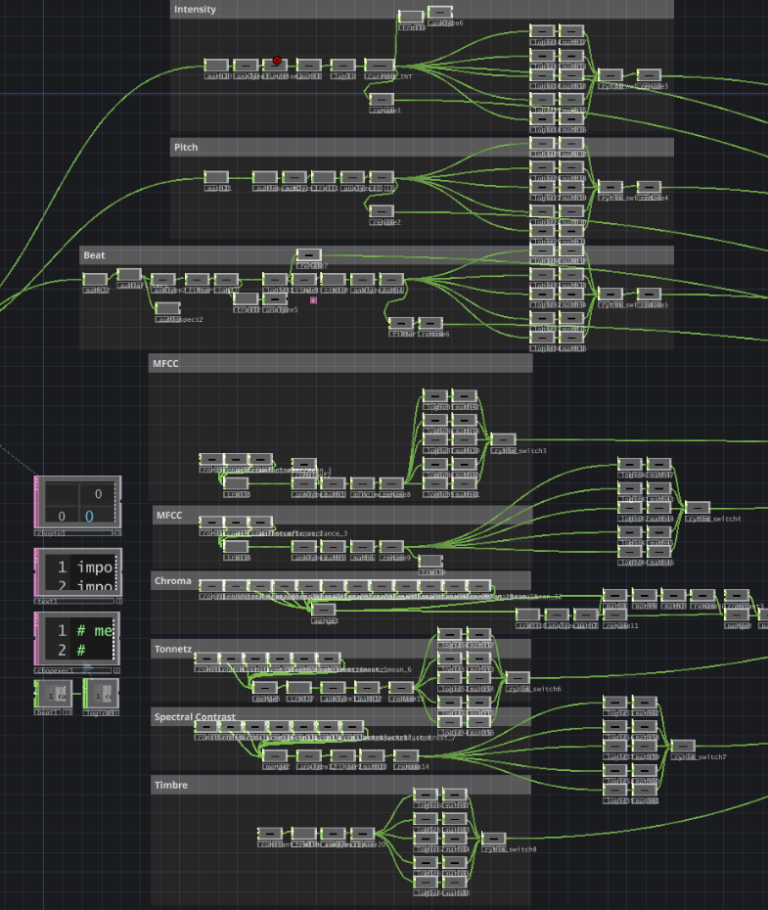Select switch3 node in upper MFCC group
768x910 pixels.
click(x=504, y=440)
